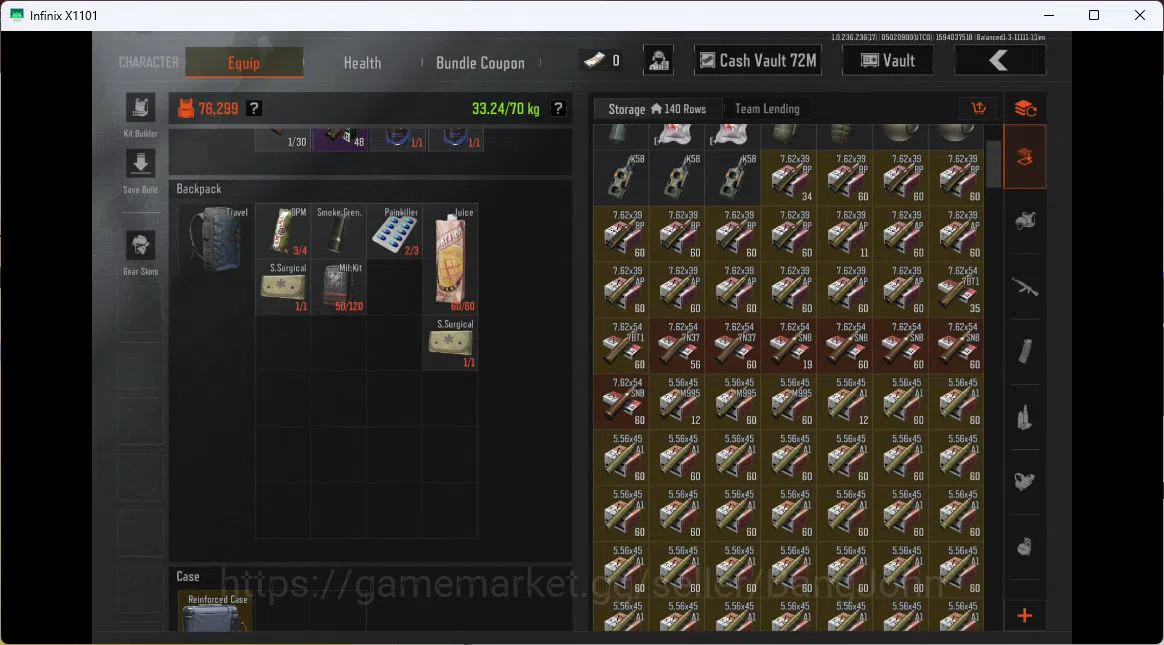Select the Smoke Gren. in backpack
The height and width of the screenshot is (645, 1164).
[339, 231]
